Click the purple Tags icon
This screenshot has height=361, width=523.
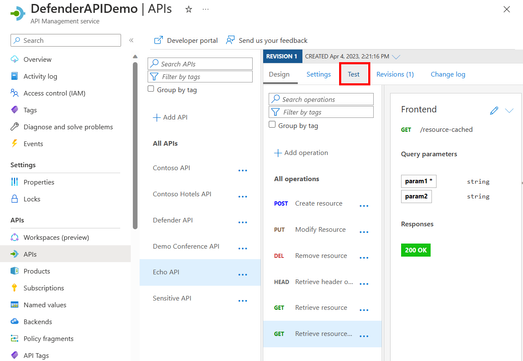14,110
